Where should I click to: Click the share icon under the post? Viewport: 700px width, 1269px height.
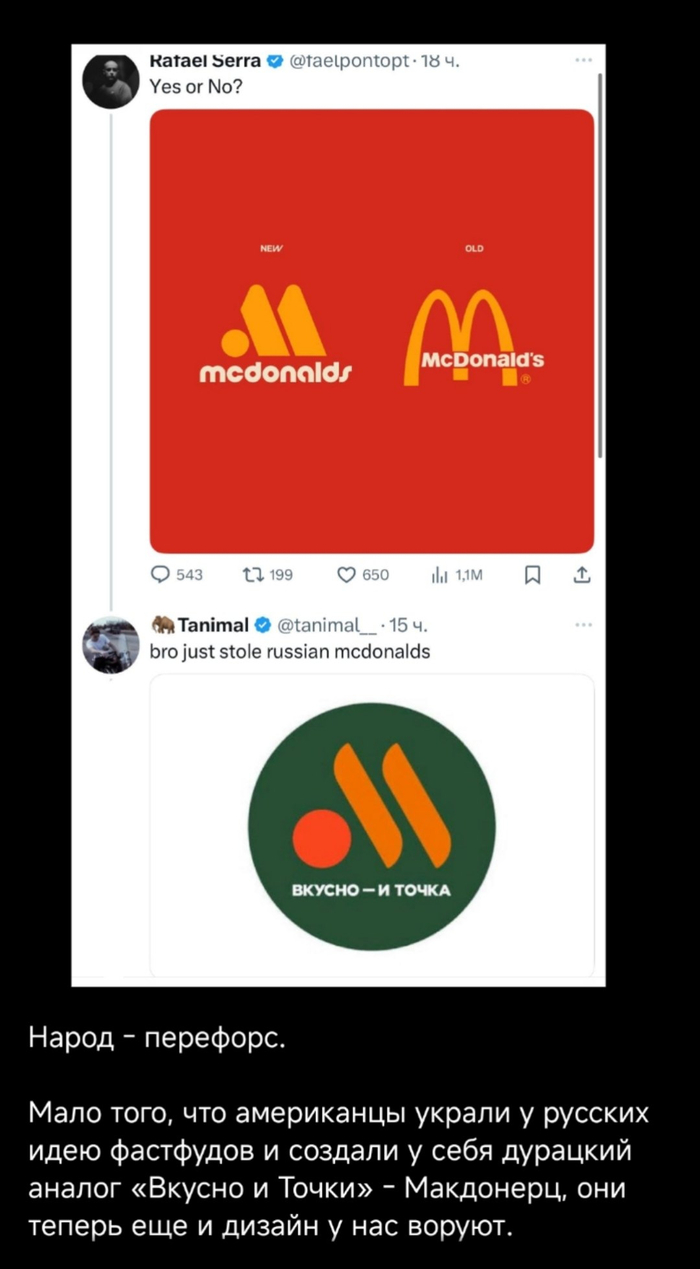[584, 574]
